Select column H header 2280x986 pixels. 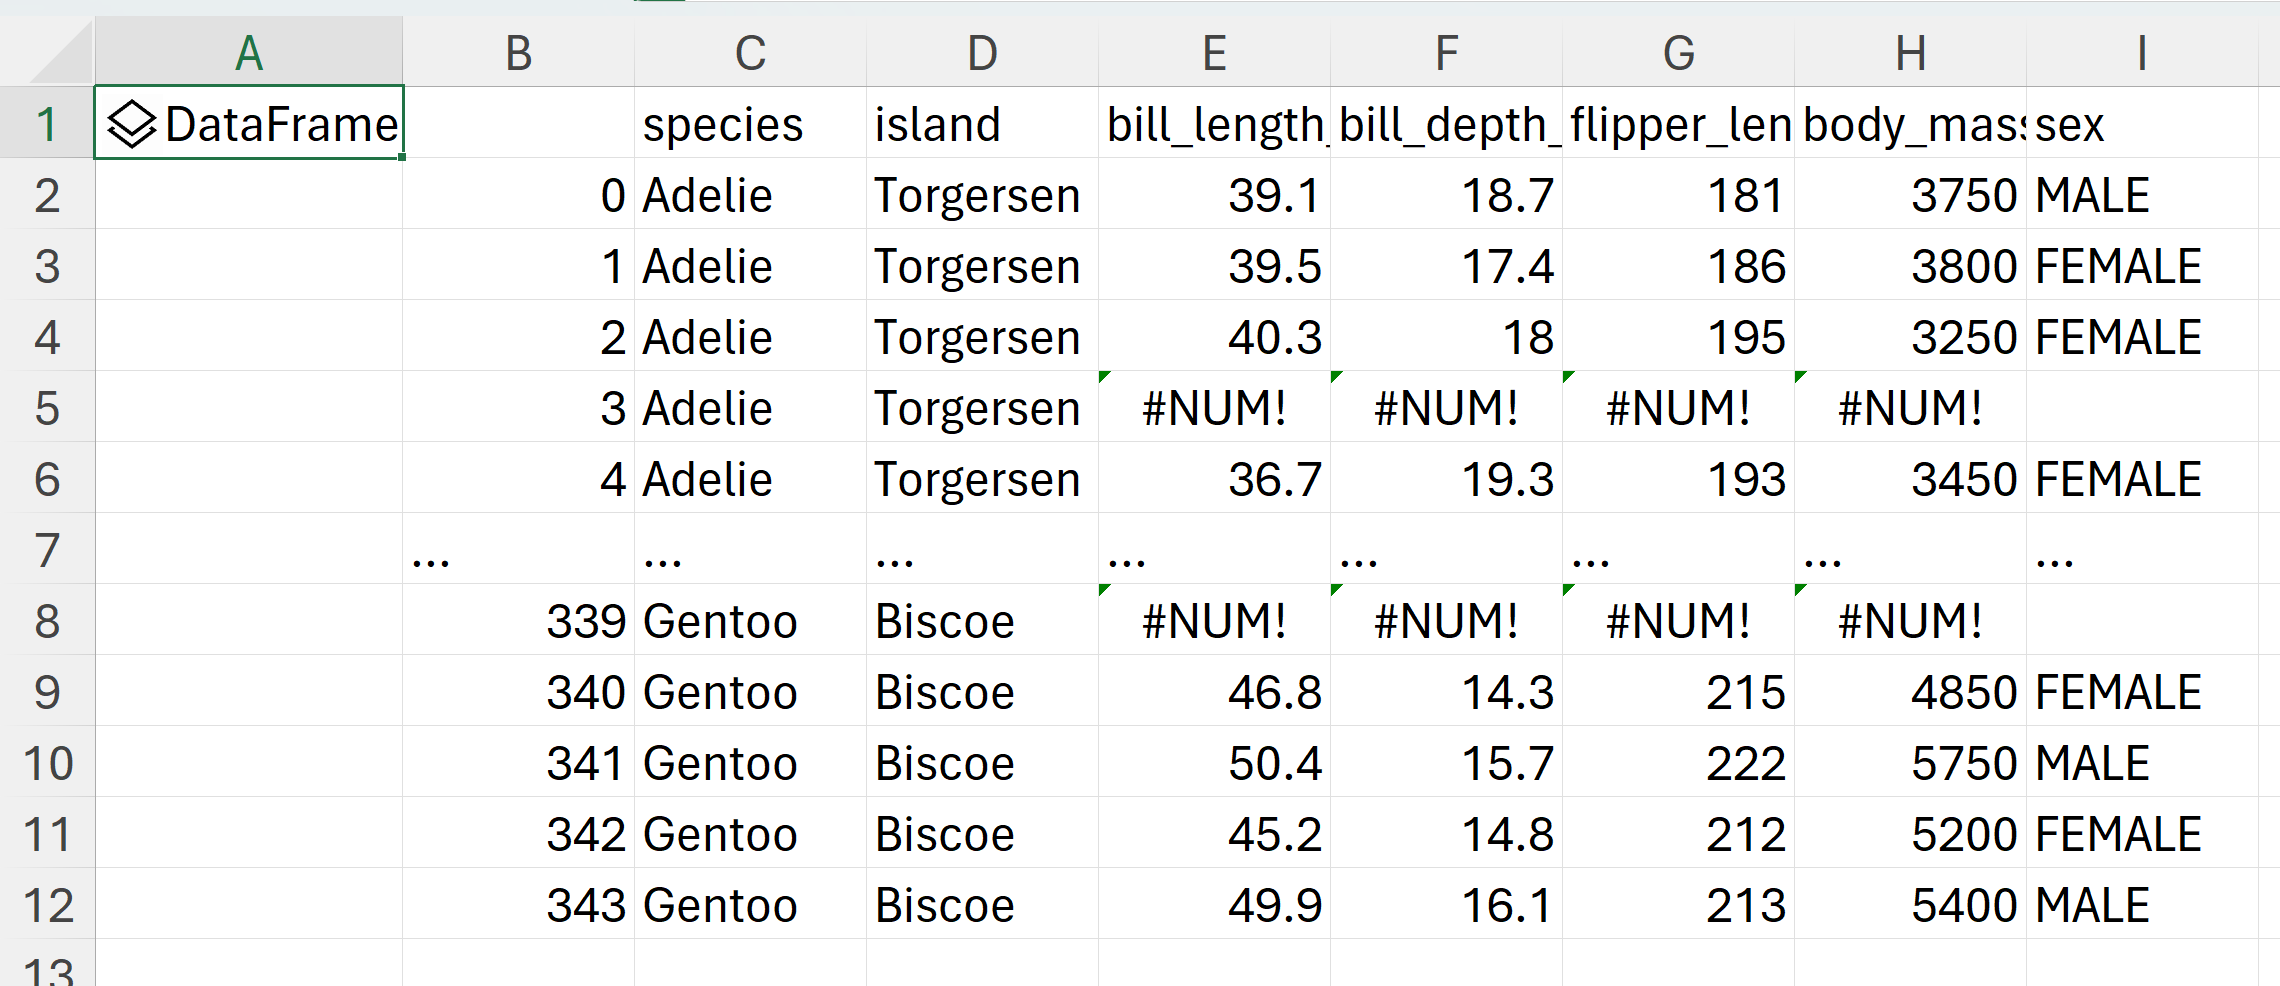[x=1910, y=53]
